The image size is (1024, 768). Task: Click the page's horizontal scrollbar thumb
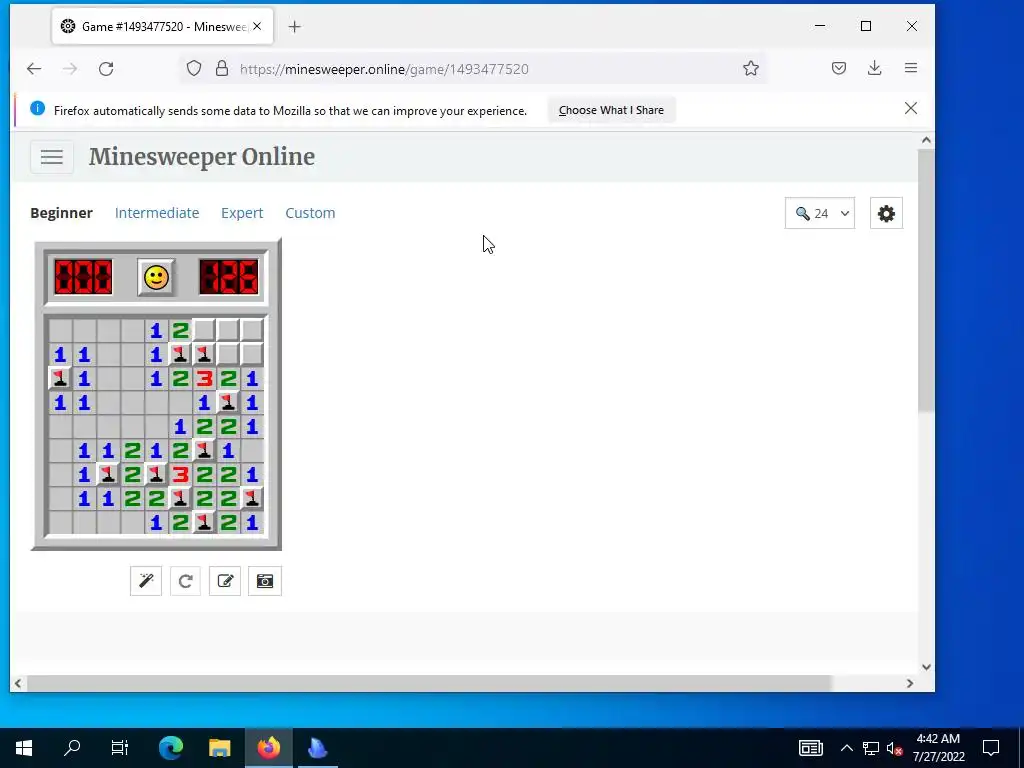428,683
